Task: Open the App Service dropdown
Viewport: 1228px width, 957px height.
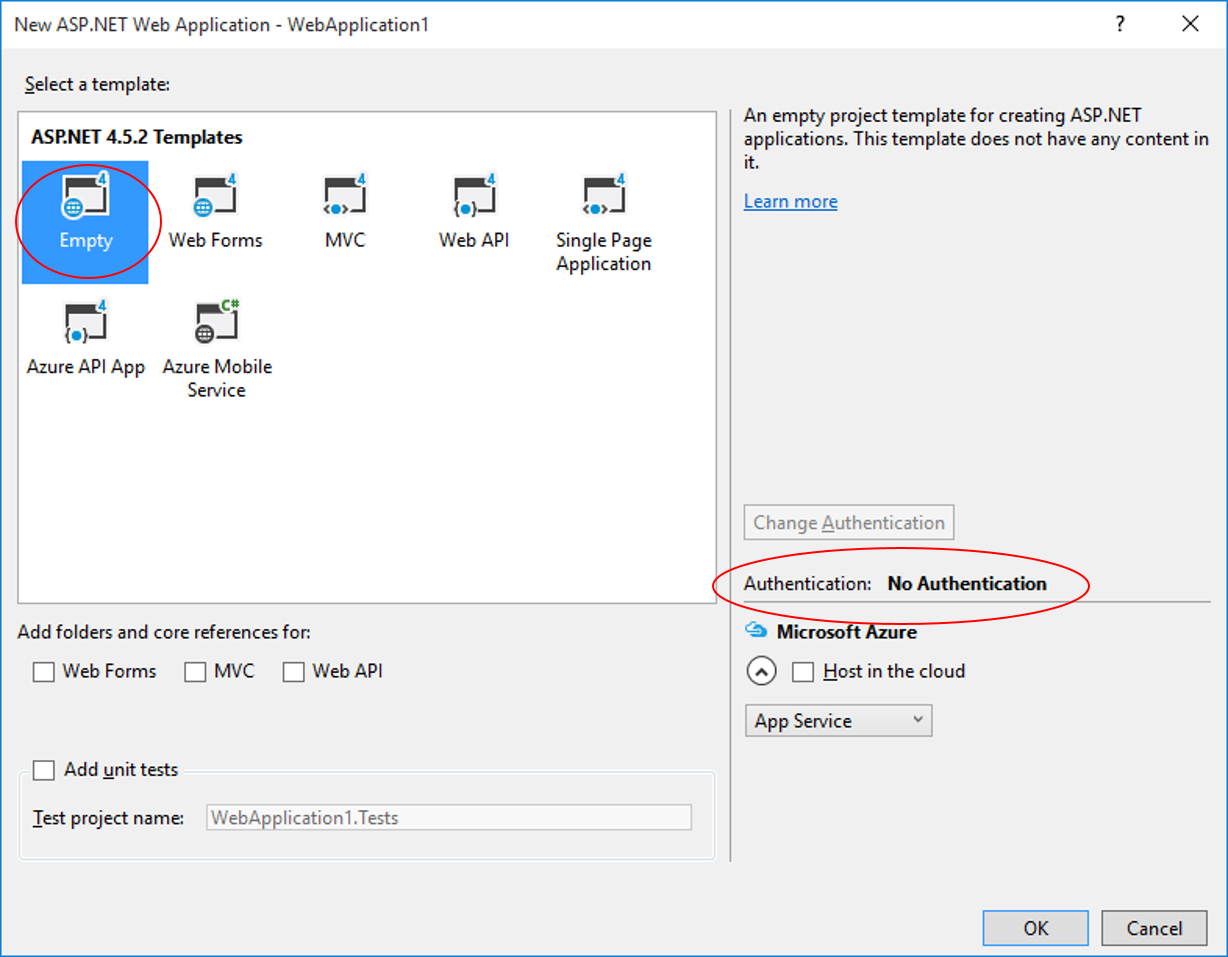Action: 838,720
